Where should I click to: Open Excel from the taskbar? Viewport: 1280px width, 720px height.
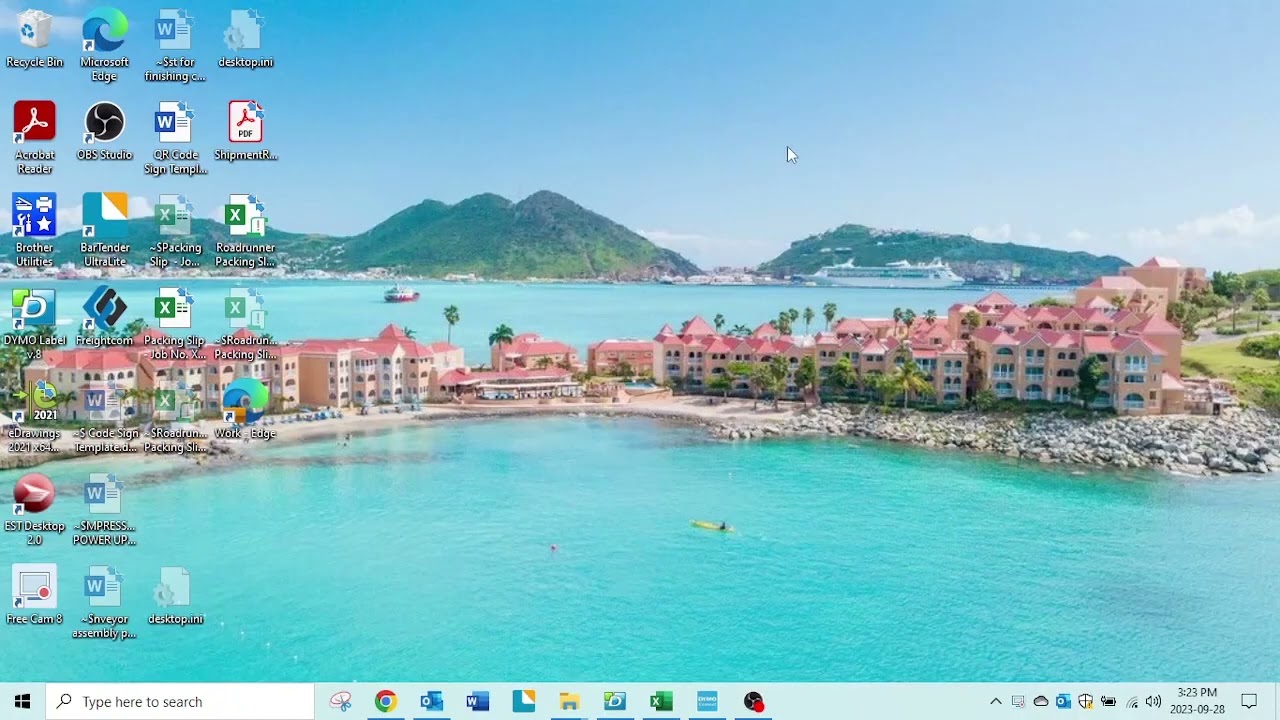(x=661, y=702)
